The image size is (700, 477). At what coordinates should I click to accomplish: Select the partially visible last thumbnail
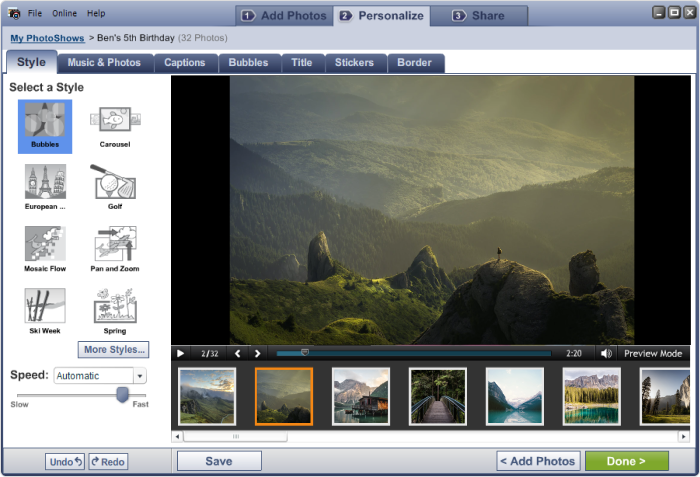click(665, 396)
